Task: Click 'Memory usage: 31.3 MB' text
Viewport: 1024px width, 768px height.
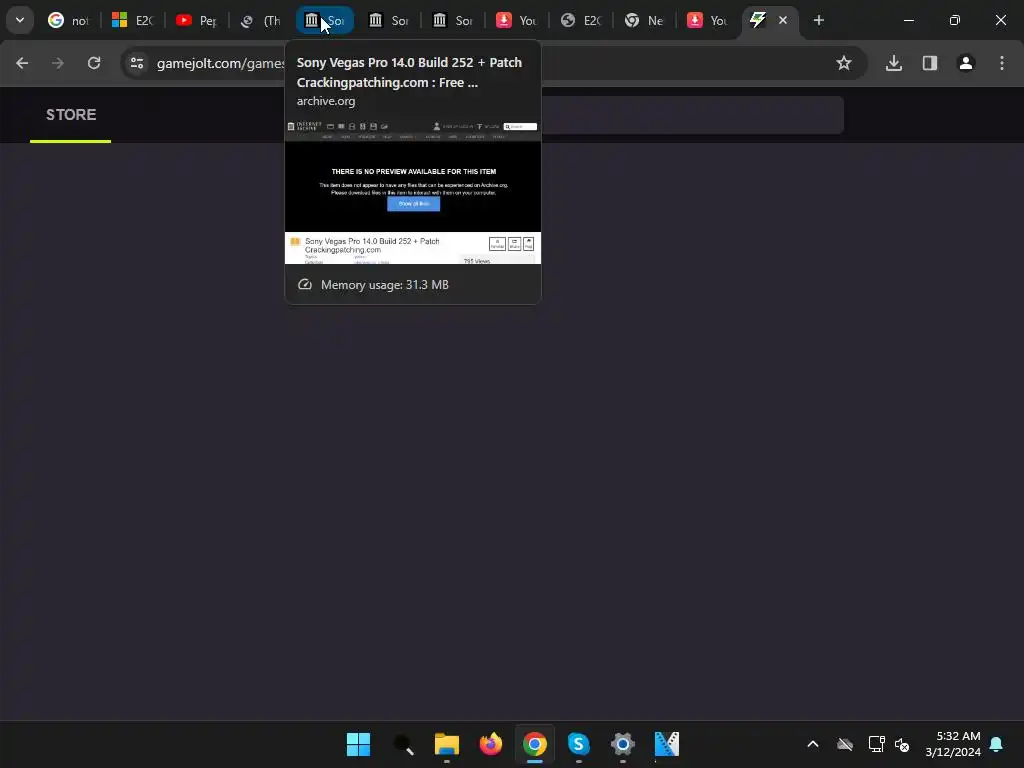Action: point(385,285)
